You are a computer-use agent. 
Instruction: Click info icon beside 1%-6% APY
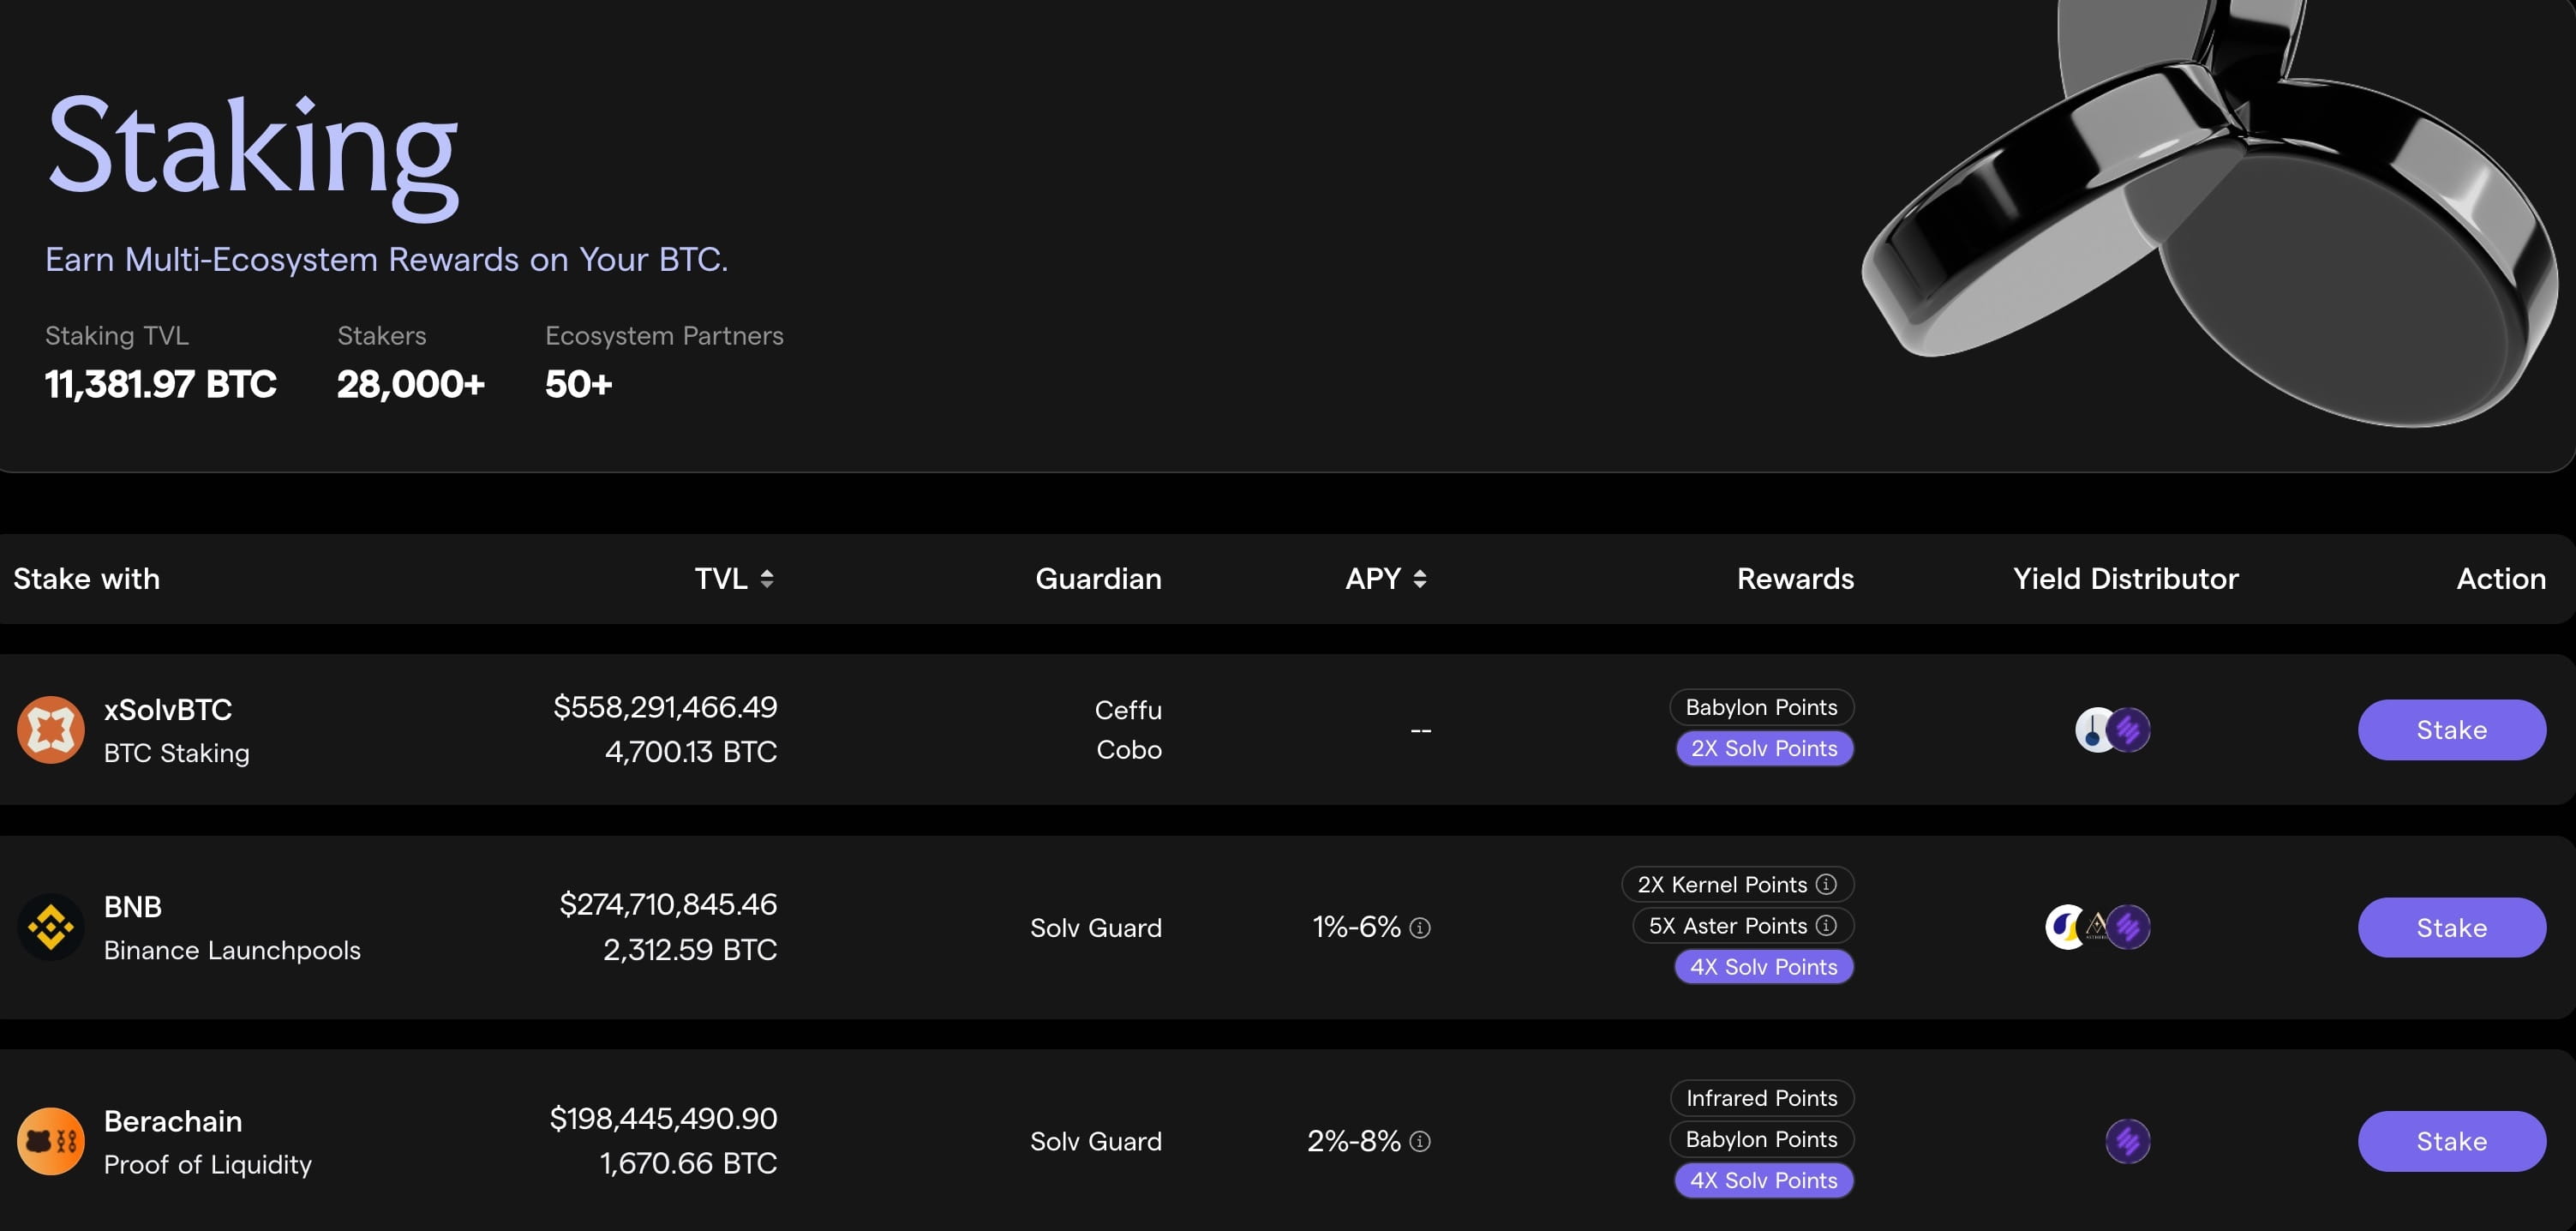[x=1419, y=928]
